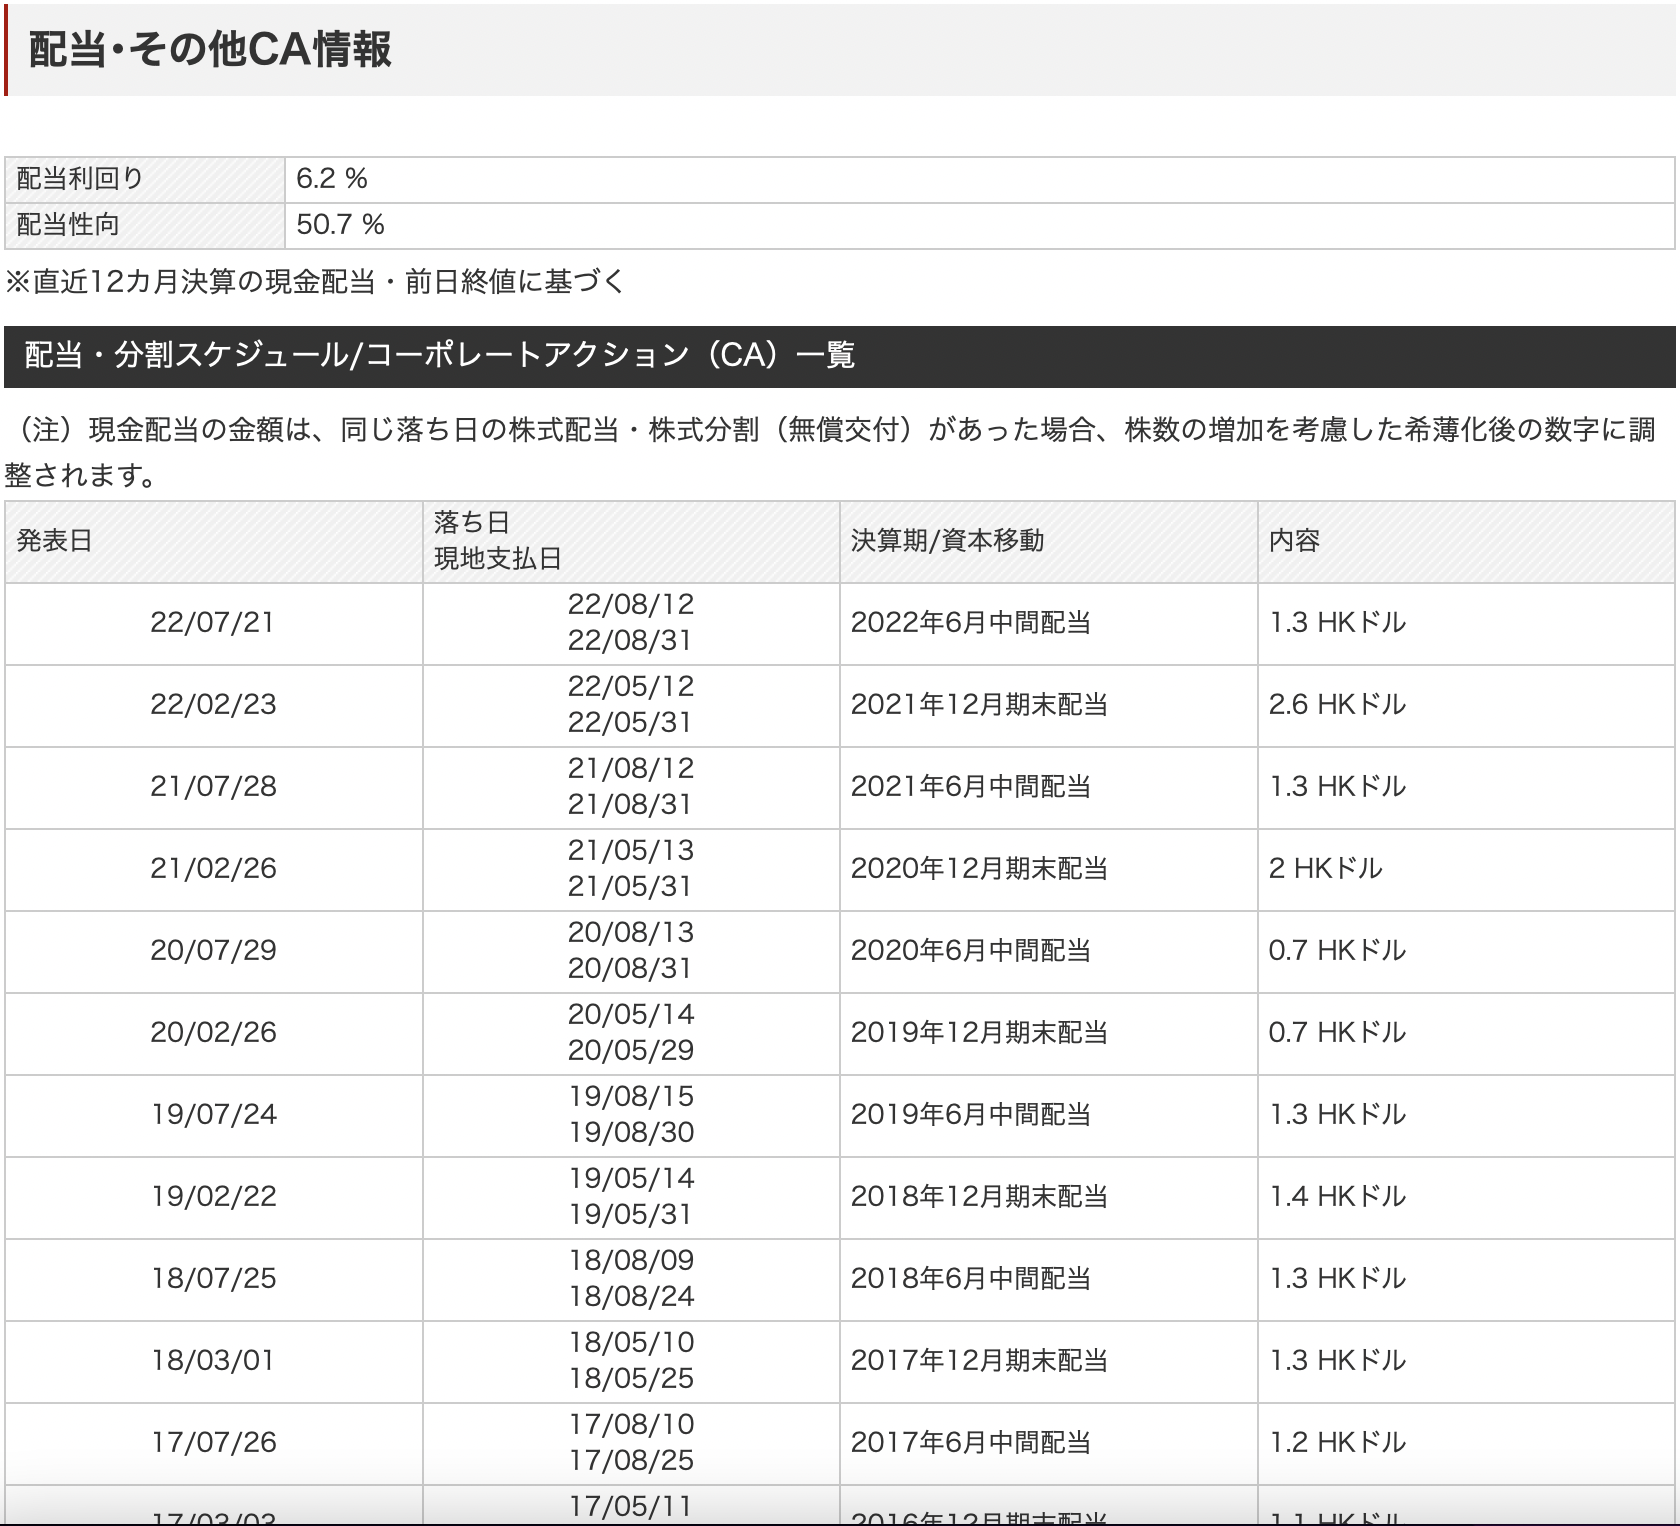
Task: Select ex-date cell 19/08/15
Action: point(631,1116)
